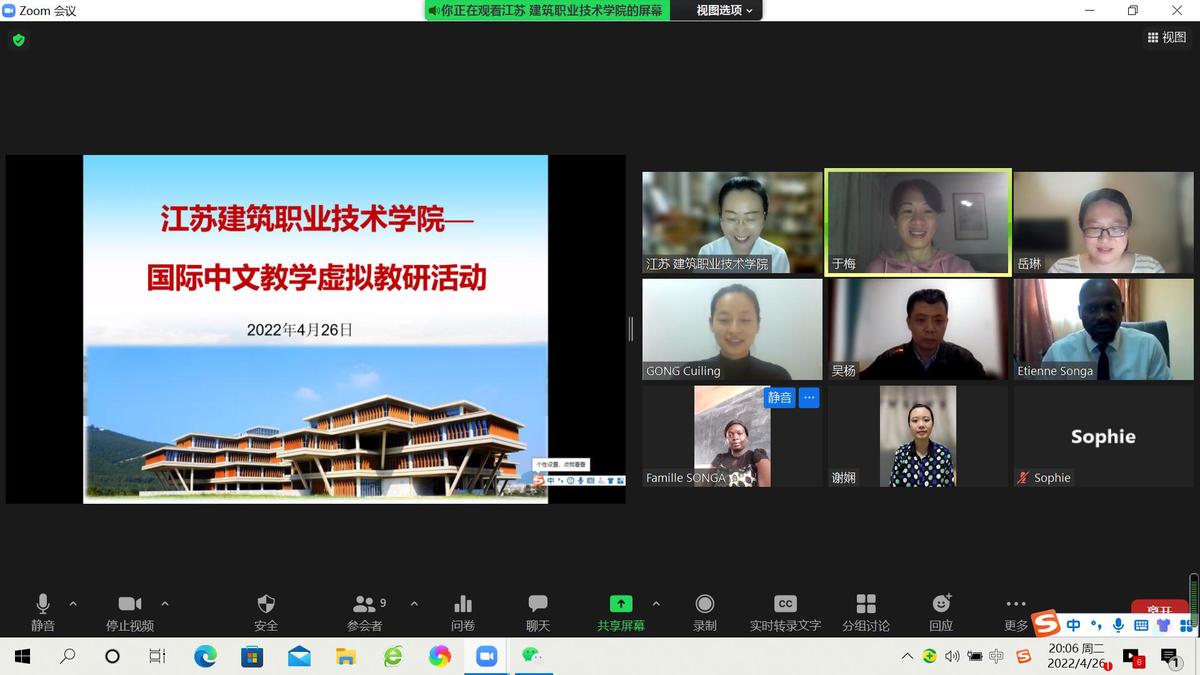Click the divider handle beside the shared screen
Viewport: 1200px width, 675px height.
(x=631, y=329)
